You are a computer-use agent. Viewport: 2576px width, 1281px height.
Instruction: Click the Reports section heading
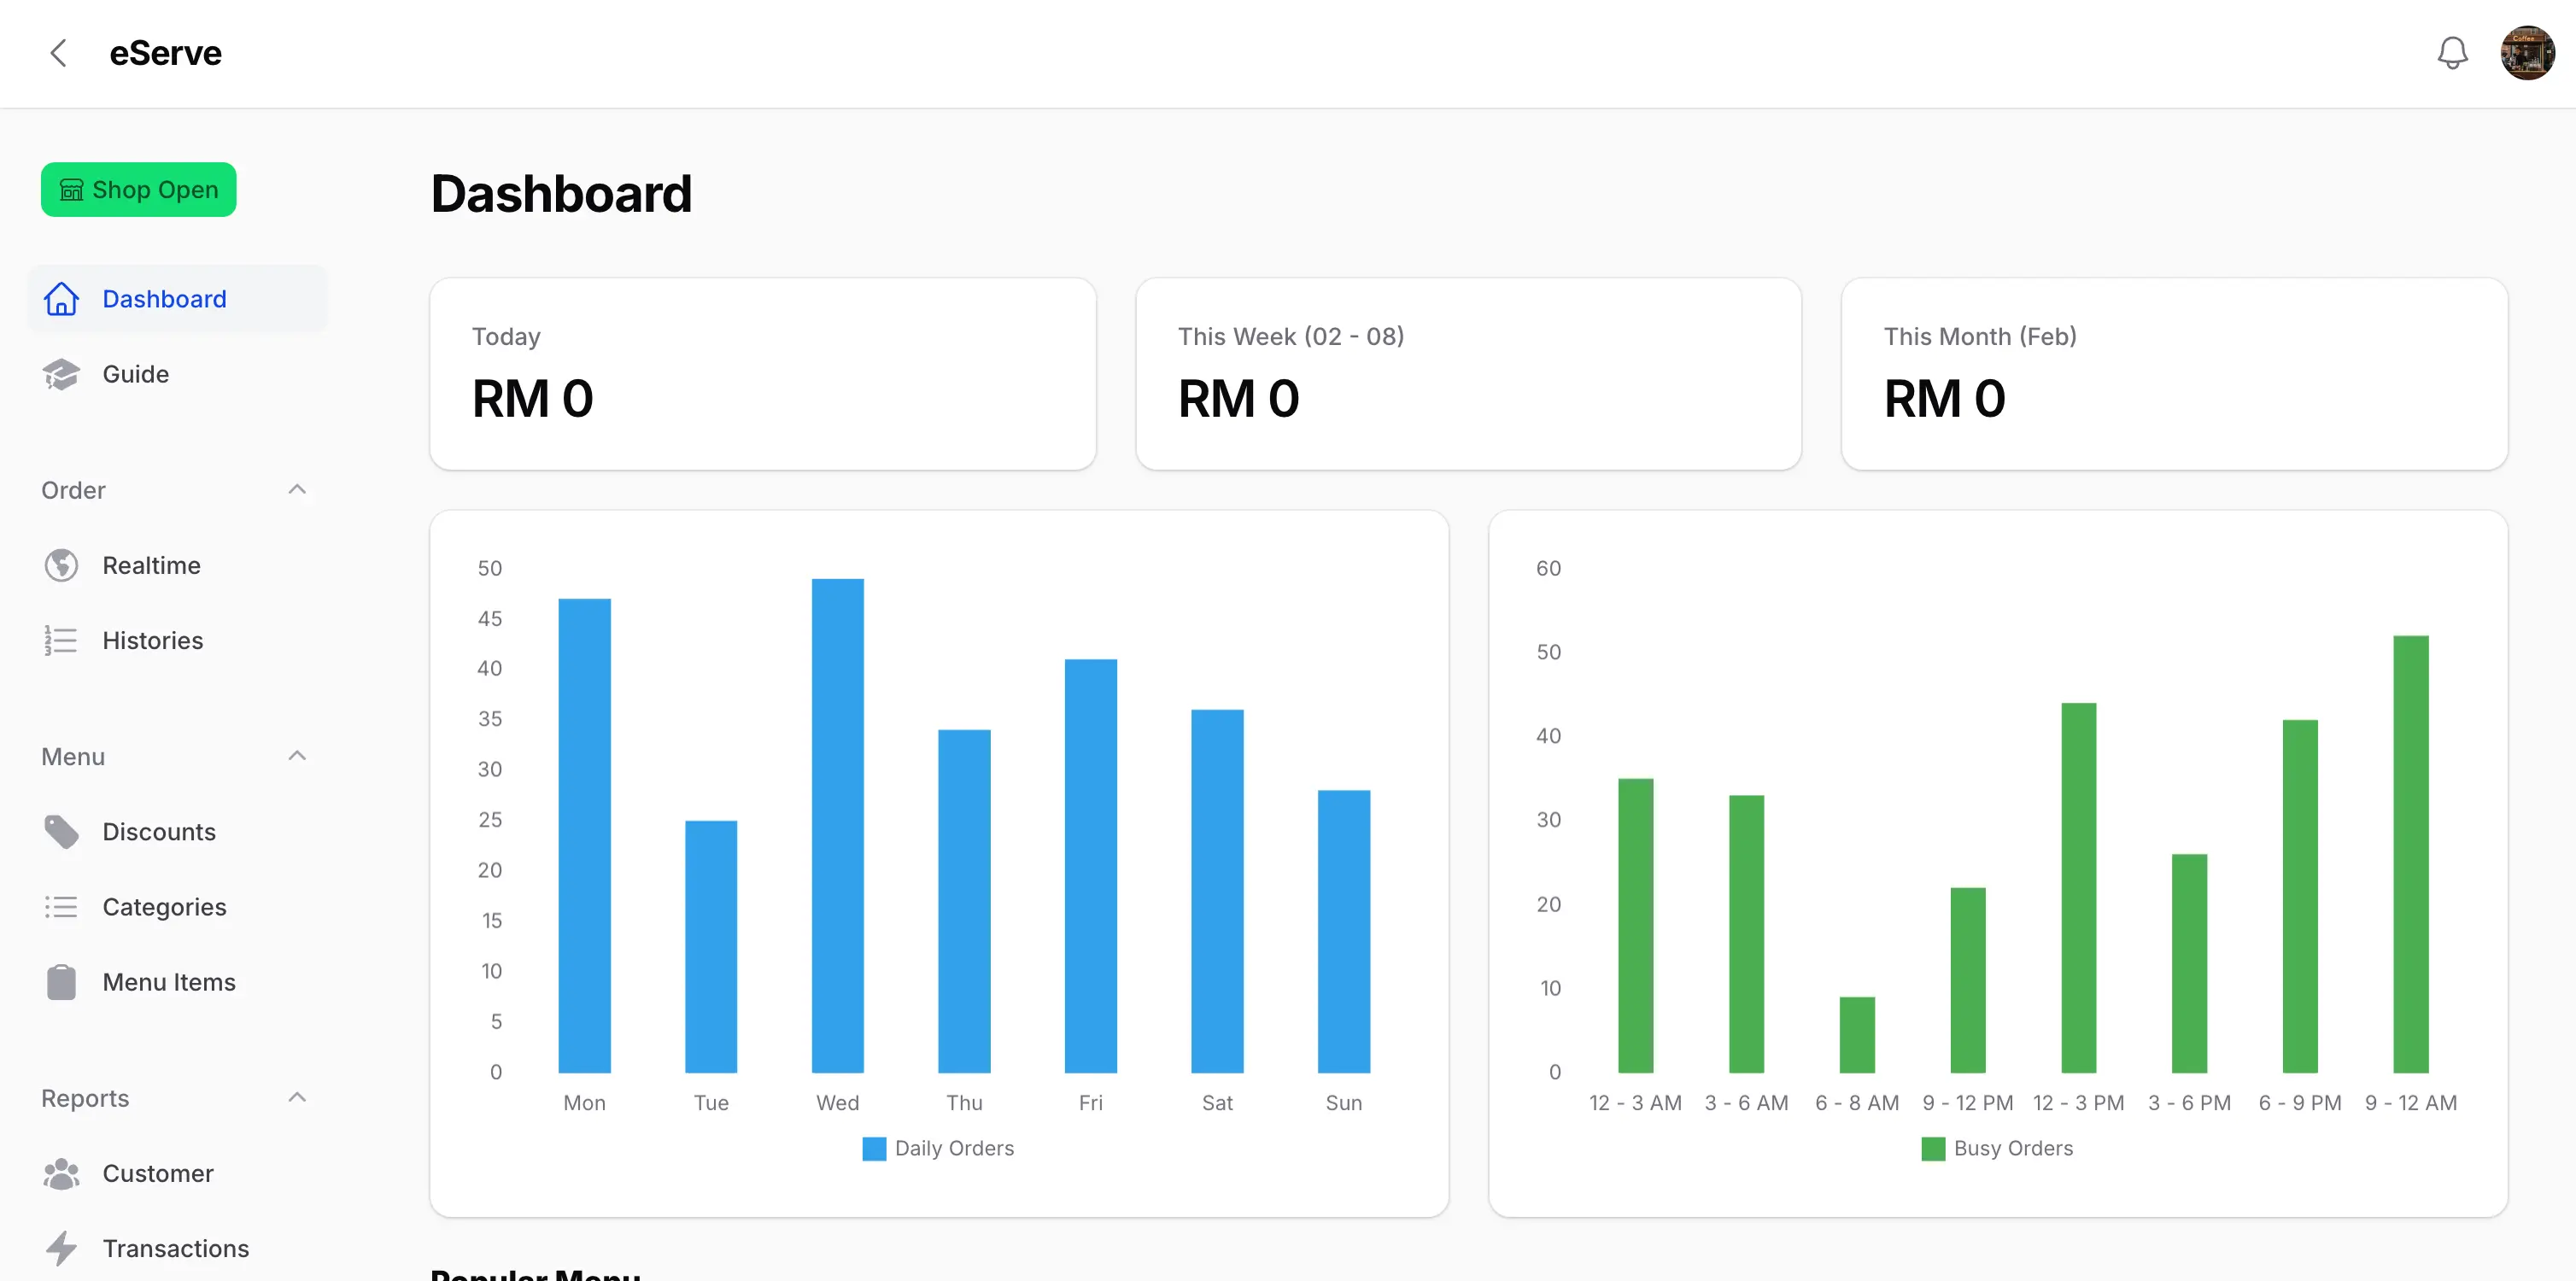[x=85, y=1098]
